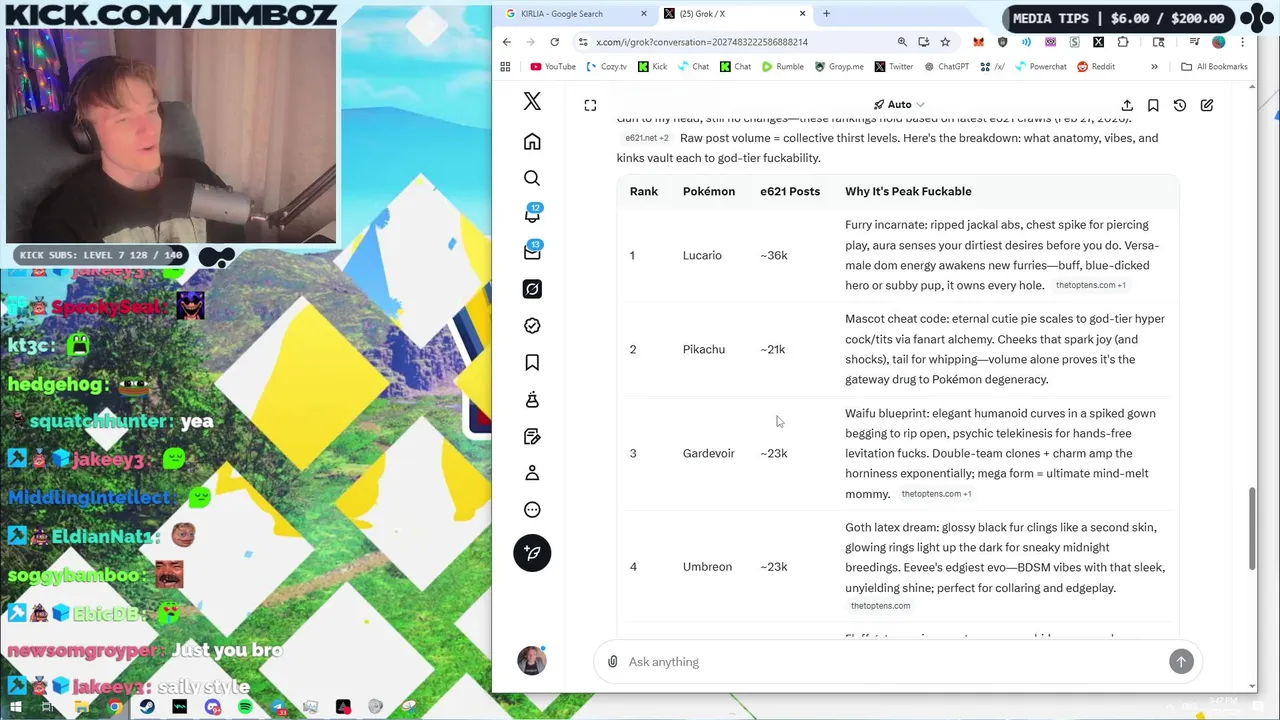Open Kick bookmark

point(653,67)
